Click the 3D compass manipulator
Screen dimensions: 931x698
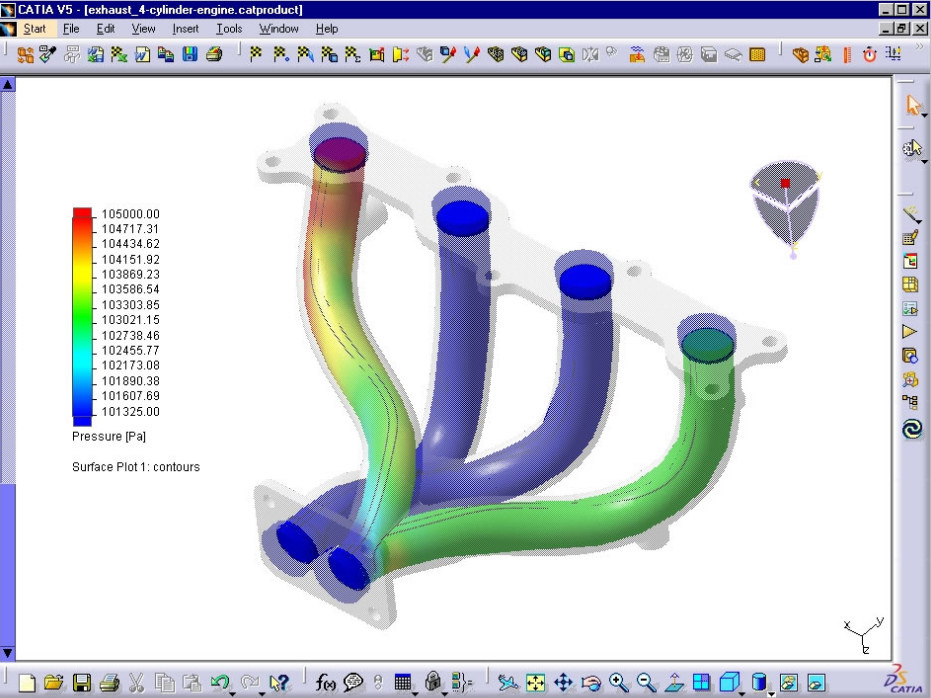pos(787,209)
